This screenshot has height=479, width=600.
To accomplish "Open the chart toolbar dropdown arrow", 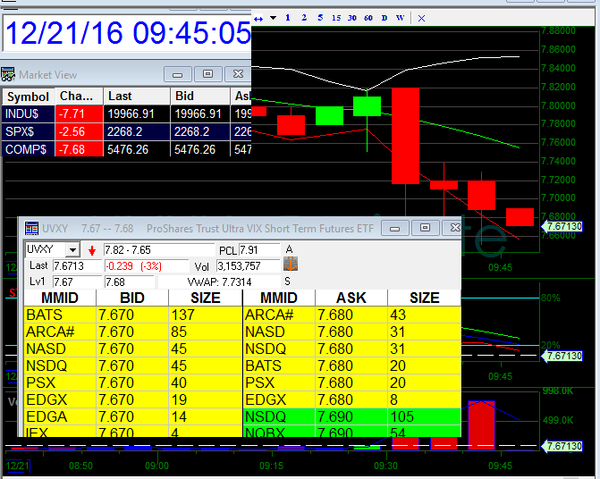I will 273,17.
